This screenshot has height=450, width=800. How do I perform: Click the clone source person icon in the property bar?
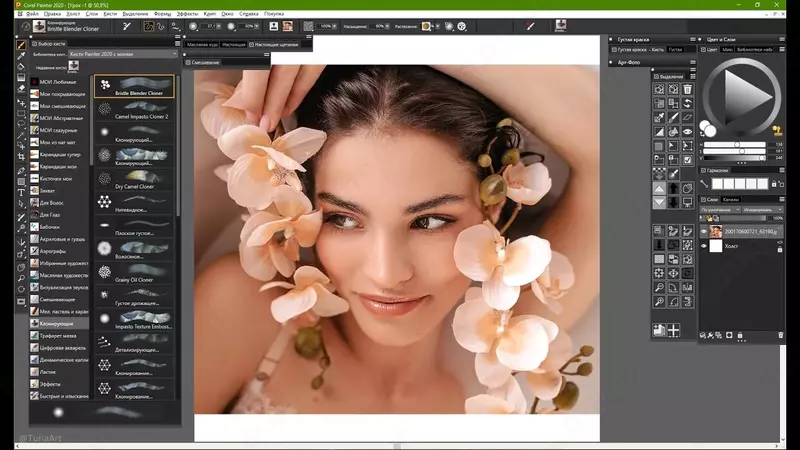[x=274, y=26]
